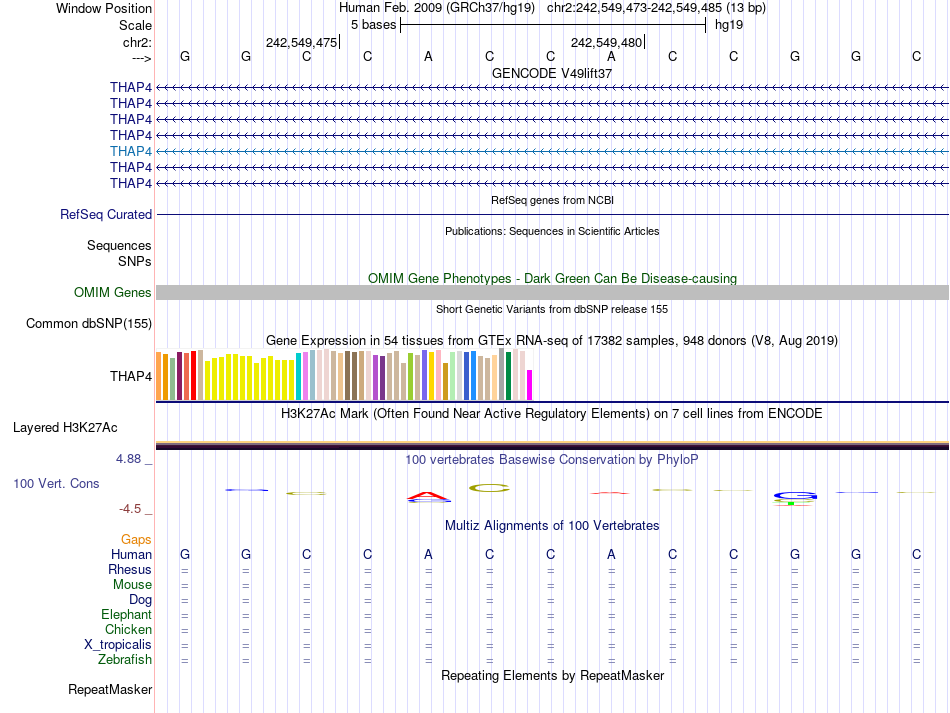This screenshot has width=950, height=713.
Task: Select the X_tropicalis alignment row label
Action: (x=118, y=645)
